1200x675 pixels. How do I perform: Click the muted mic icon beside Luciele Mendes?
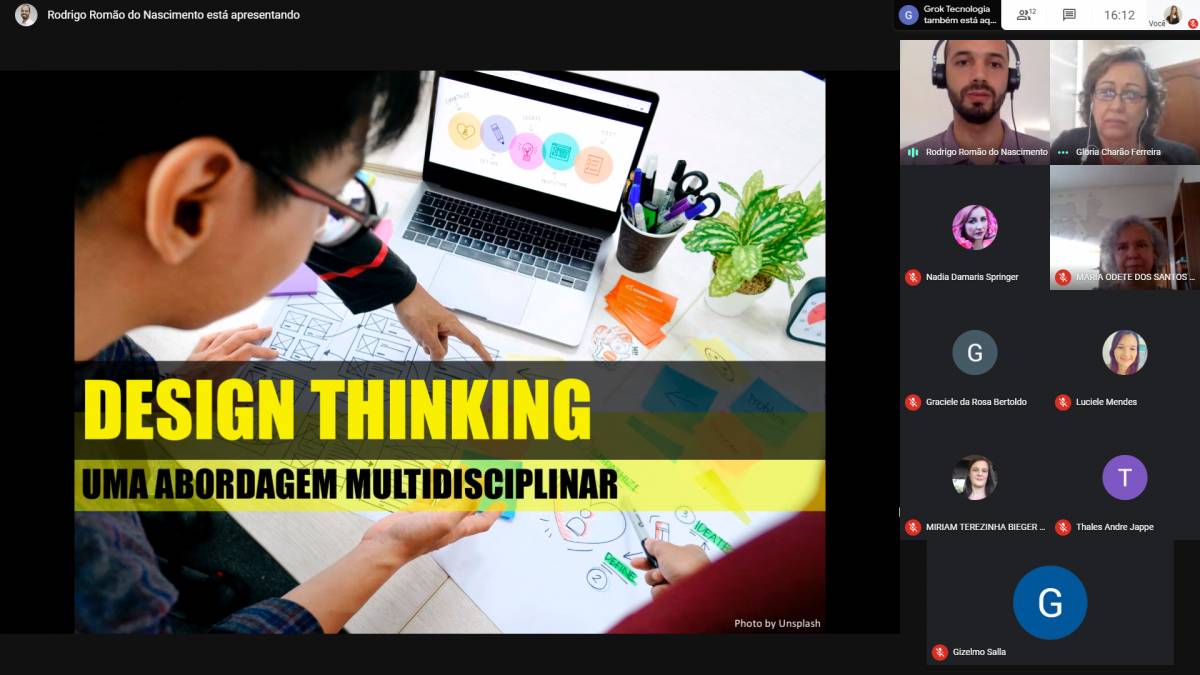[x=1063, y=402]
